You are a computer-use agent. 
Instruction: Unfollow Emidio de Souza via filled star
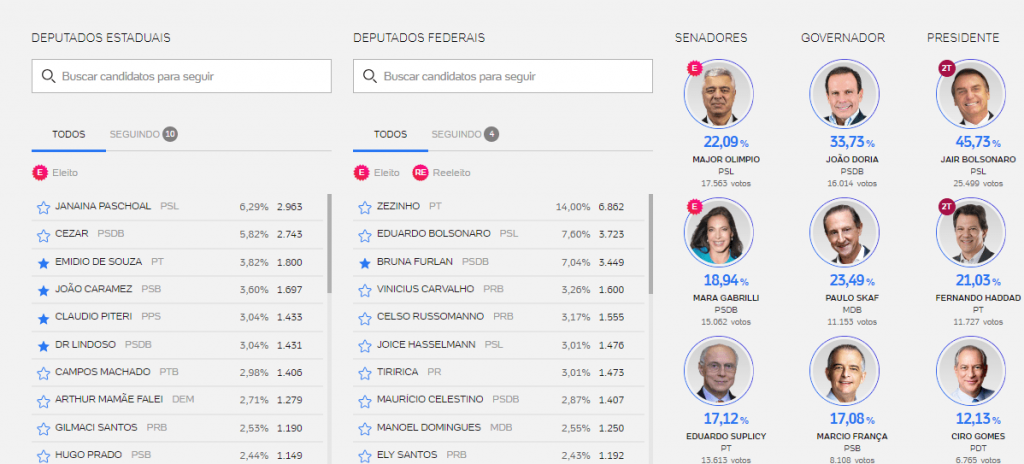coord(43,263)
